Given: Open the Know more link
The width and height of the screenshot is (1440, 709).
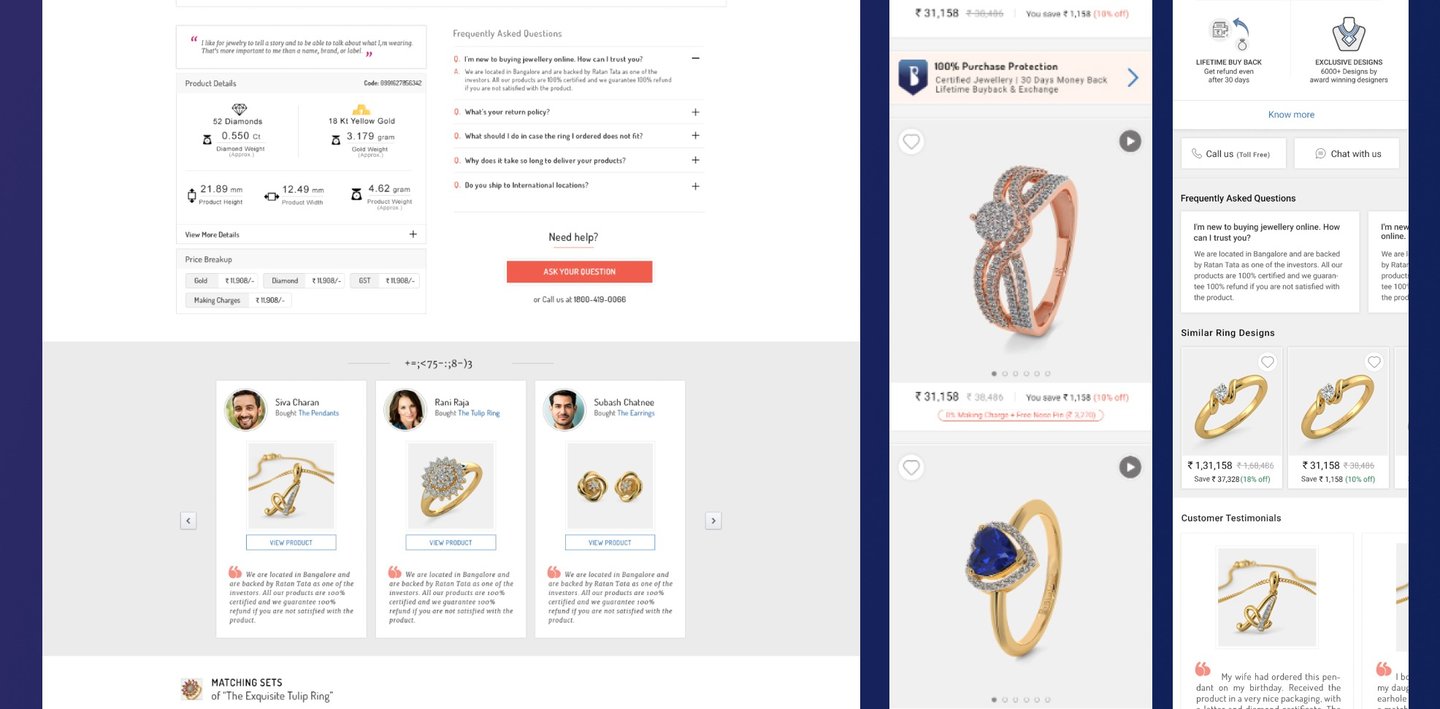Looking at the screenshot, I should point(1291,115).
